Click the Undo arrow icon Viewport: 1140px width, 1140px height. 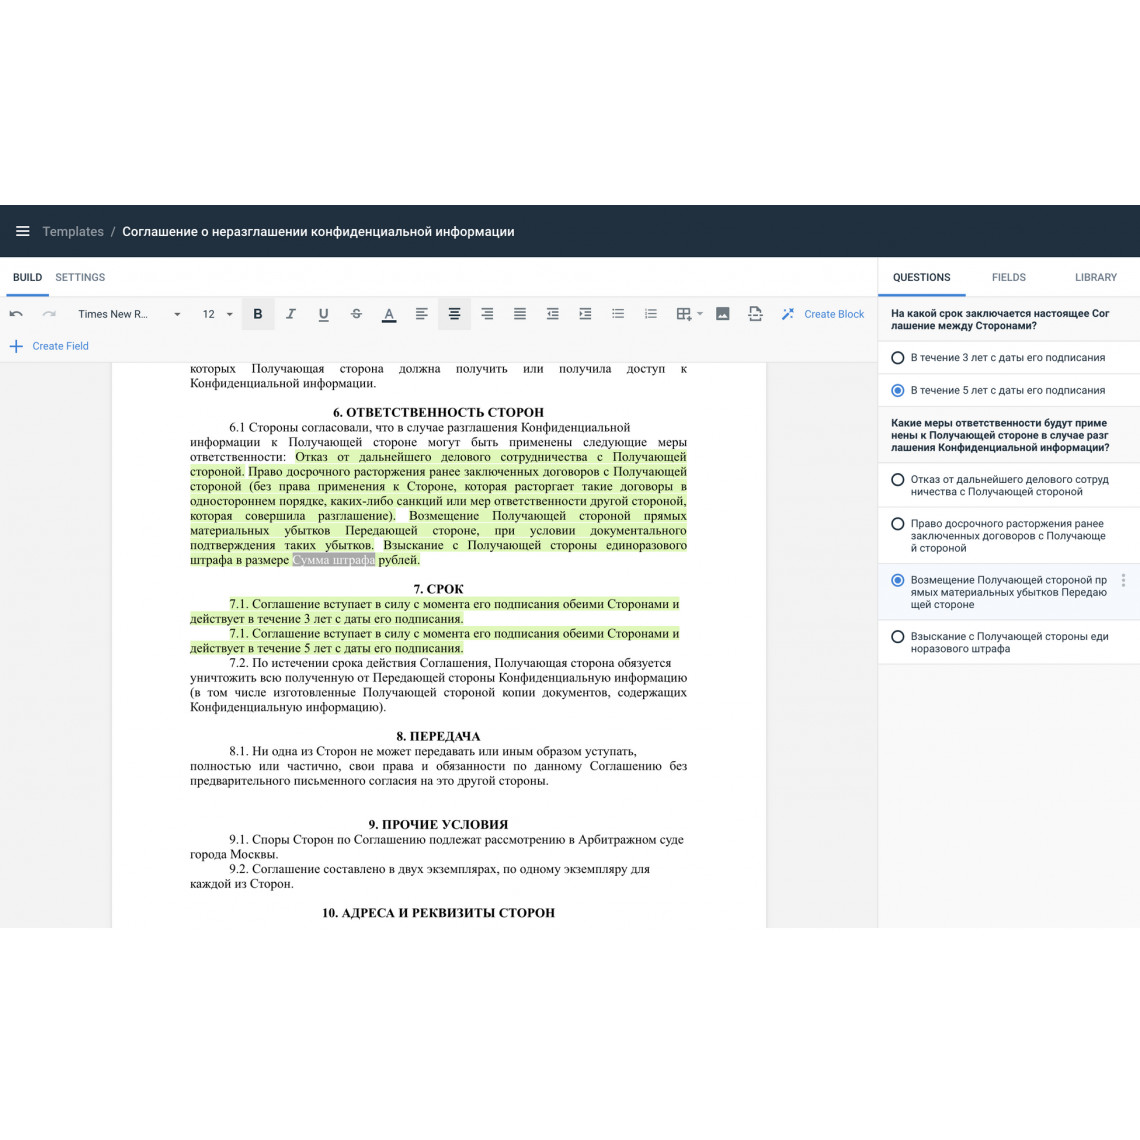16,314
